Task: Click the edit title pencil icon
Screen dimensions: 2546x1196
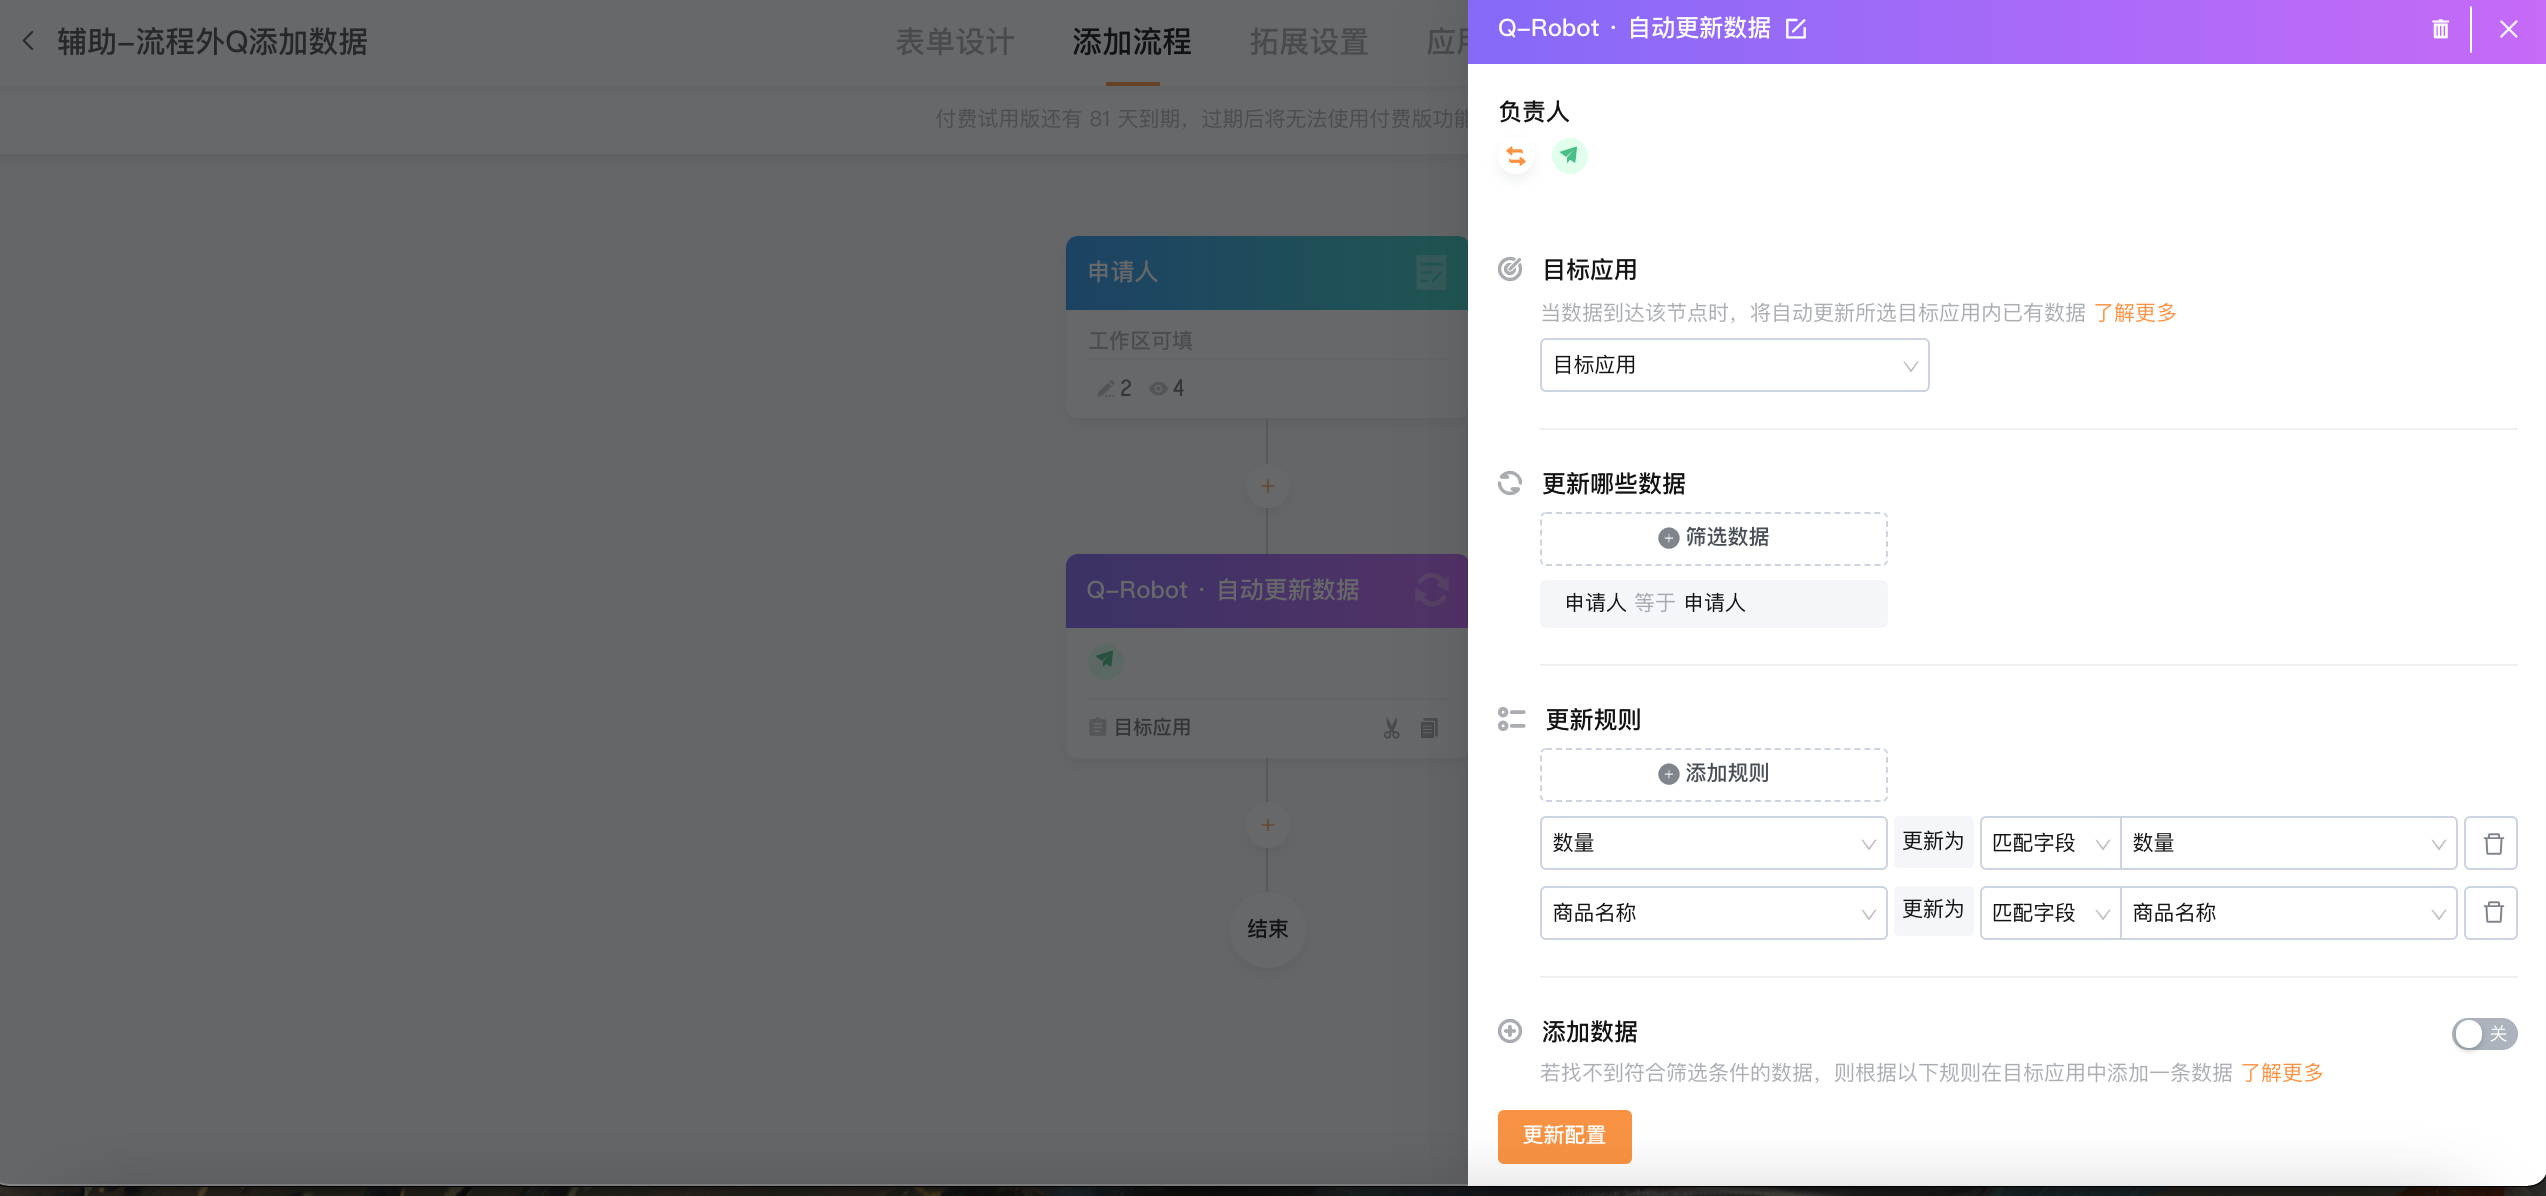Action: pos(1796,29)
